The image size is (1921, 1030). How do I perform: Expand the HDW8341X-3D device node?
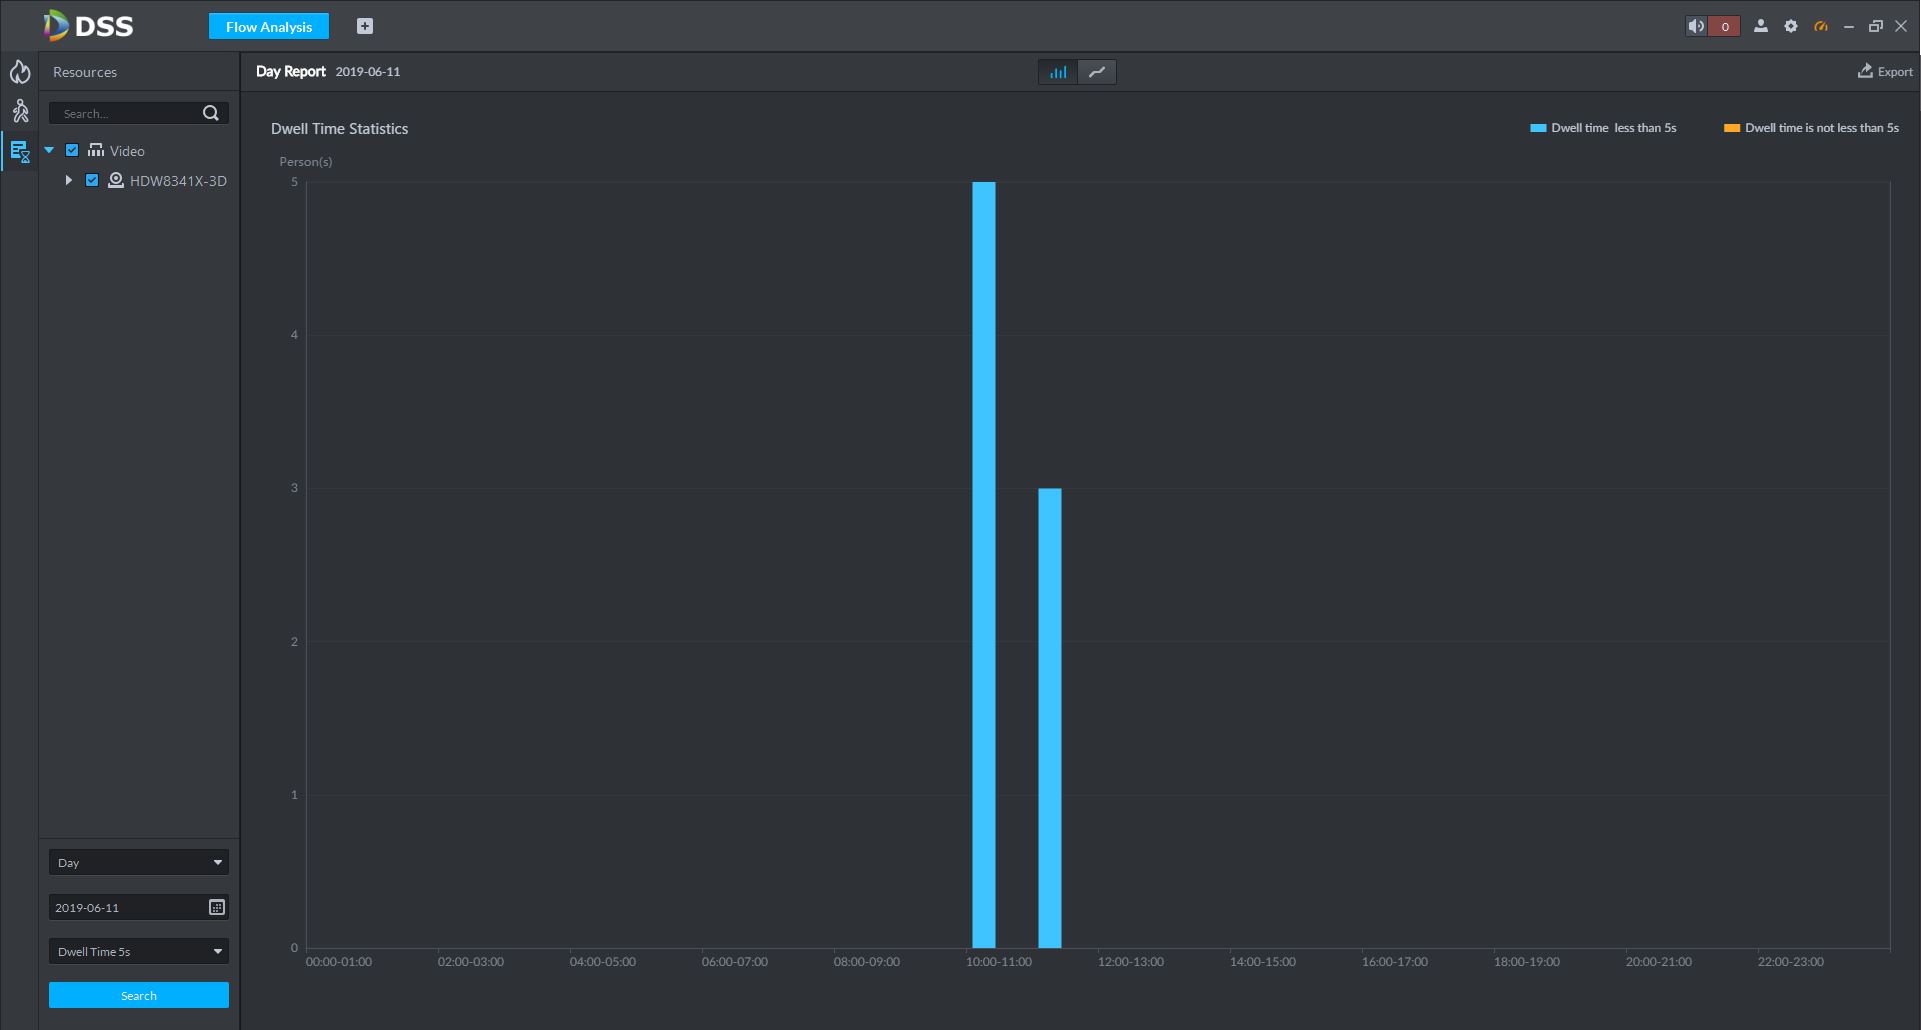(x=68, y=180)
